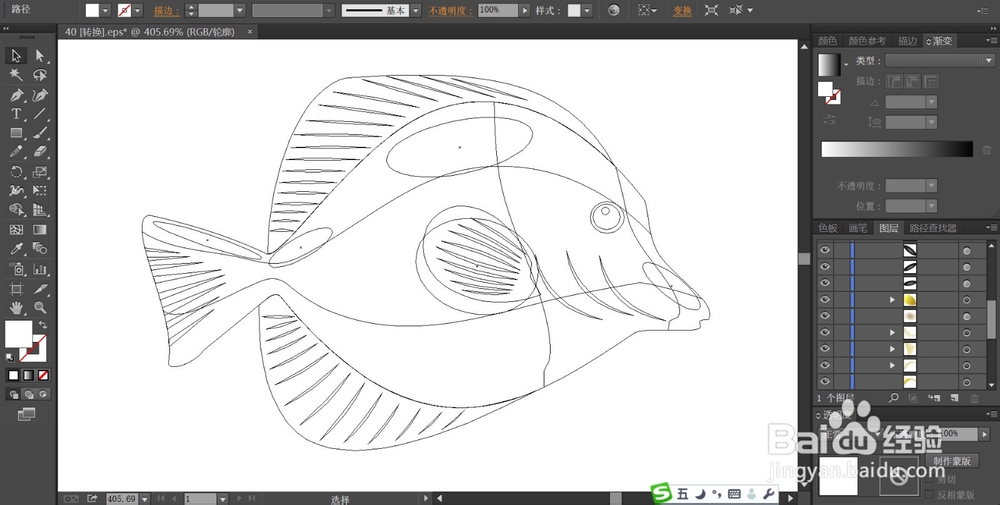Switch to the 路径查找器 panel tab

tap(933, 228)
